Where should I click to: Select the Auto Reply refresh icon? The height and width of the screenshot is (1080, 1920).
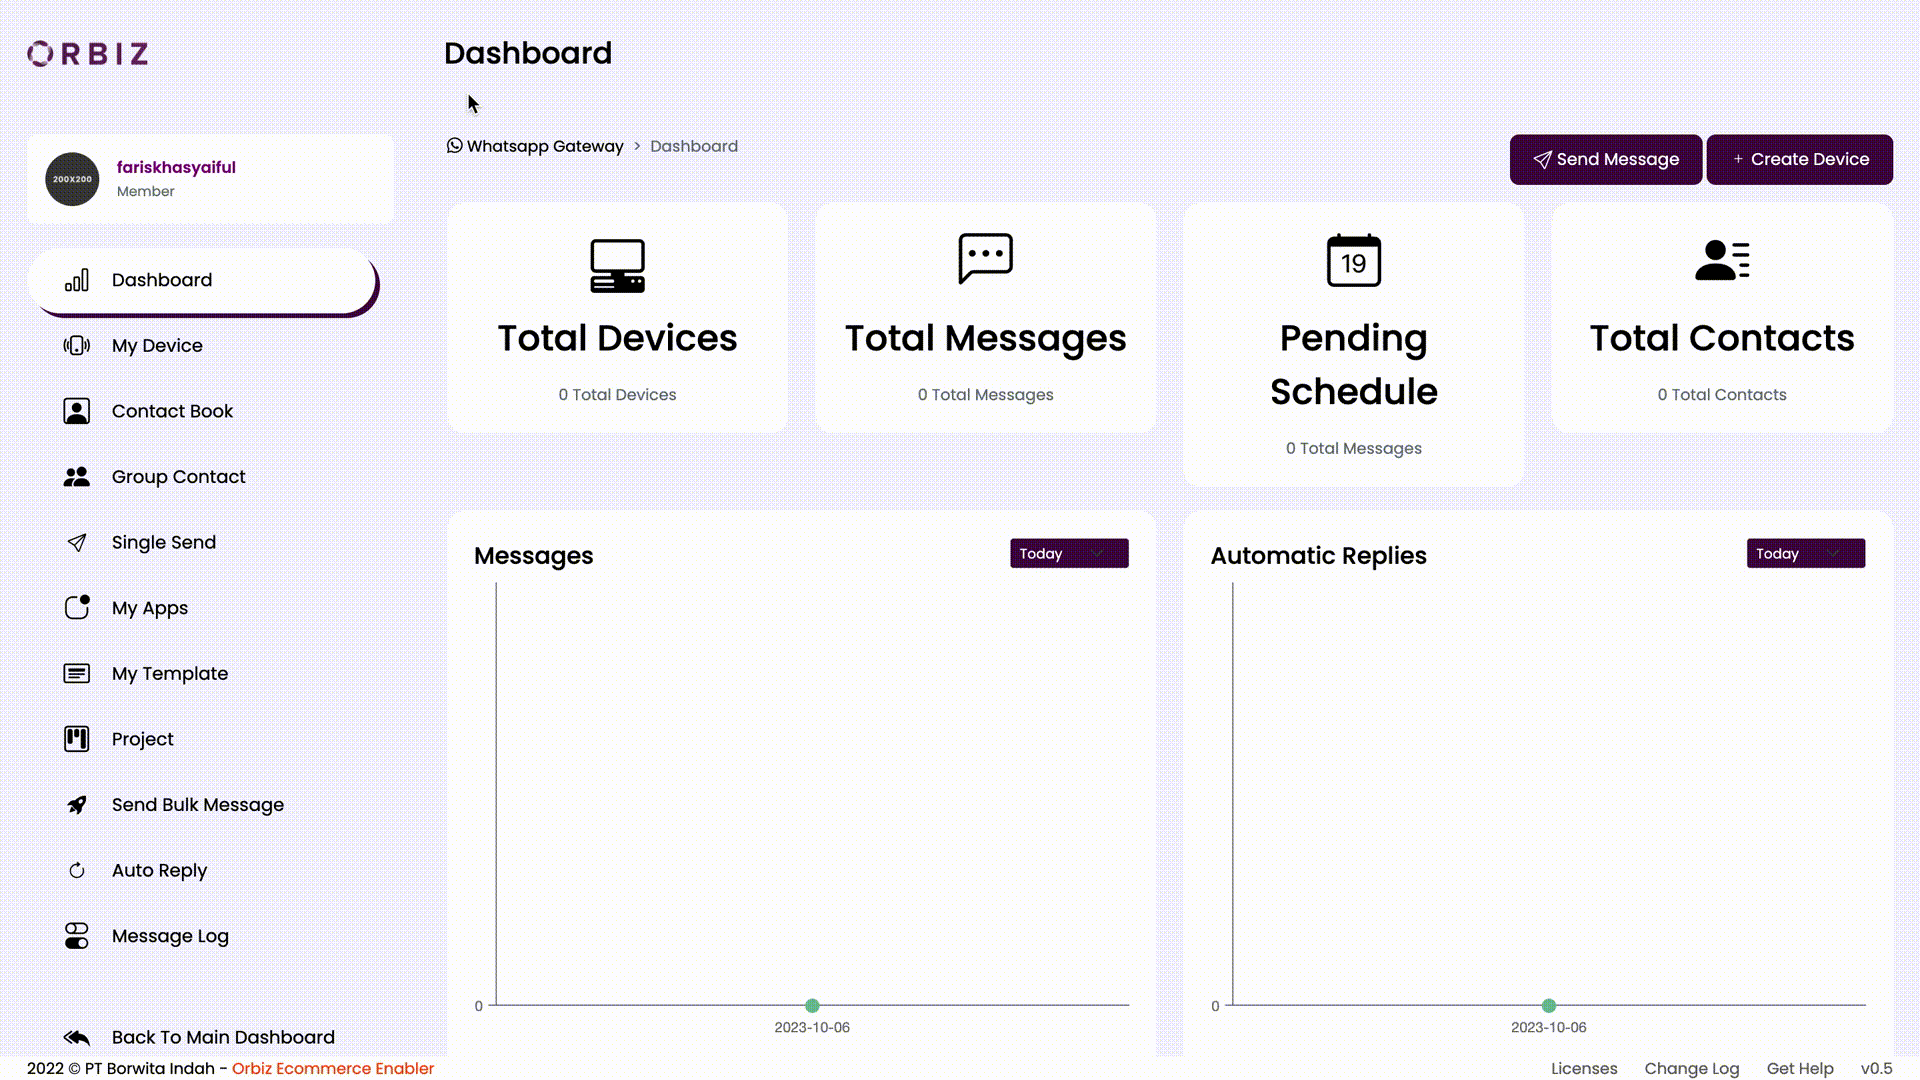(77, 869)
